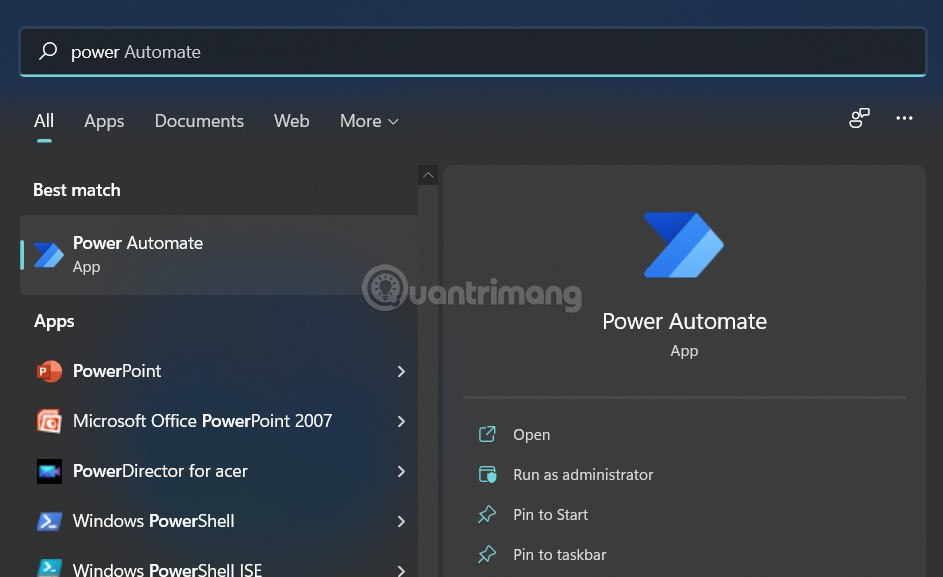The height and width of the screenshot is (577, 943).
Task: Click the PowerDirector for acer icon
Action: coord(49,471)
